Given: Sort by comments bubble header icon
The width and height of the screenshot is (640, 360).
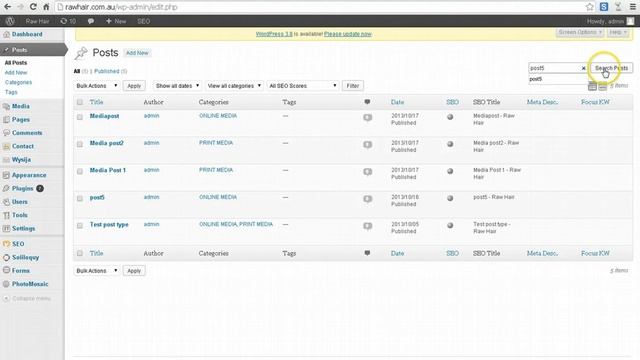Looking at the screenshot, I should click(x=367, y=102).
